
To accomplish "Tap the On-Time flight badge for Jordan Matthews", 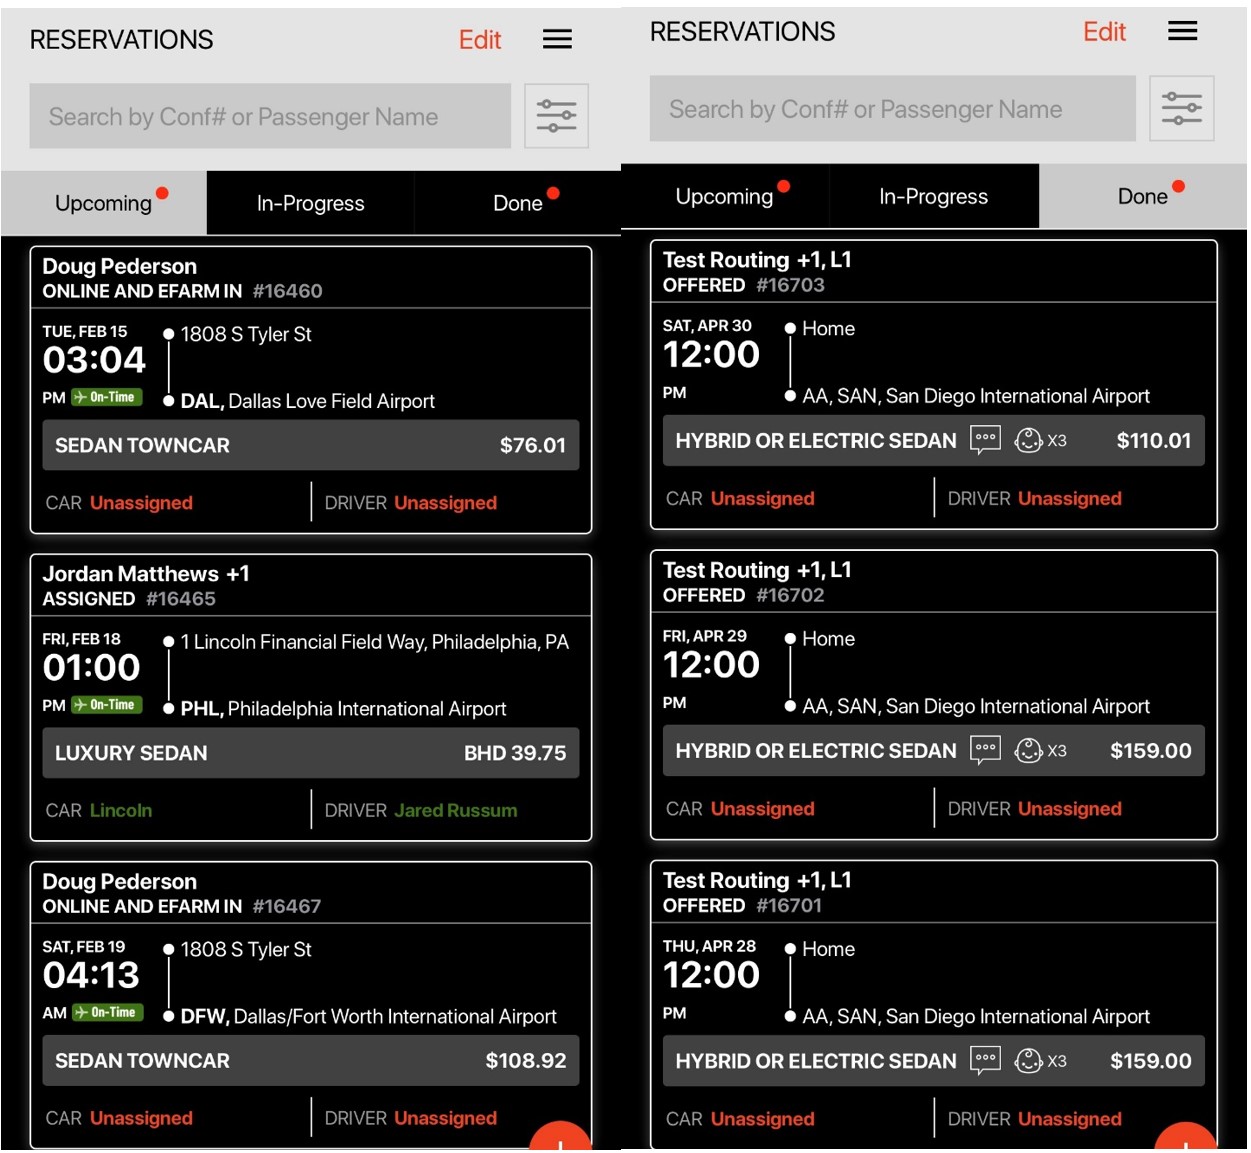I will (107, 705).
